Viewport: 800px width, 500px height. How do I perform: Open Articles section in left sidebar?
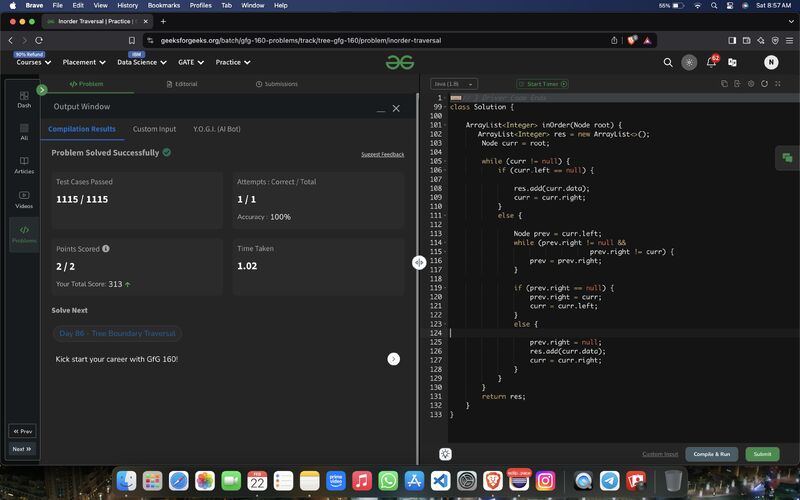click(24, 165)
